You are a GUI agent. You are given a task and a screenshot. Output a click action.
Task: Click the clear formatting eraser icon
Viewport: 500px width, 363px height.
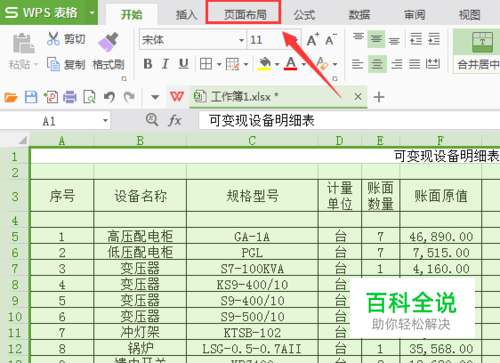[x=322, y=64]
